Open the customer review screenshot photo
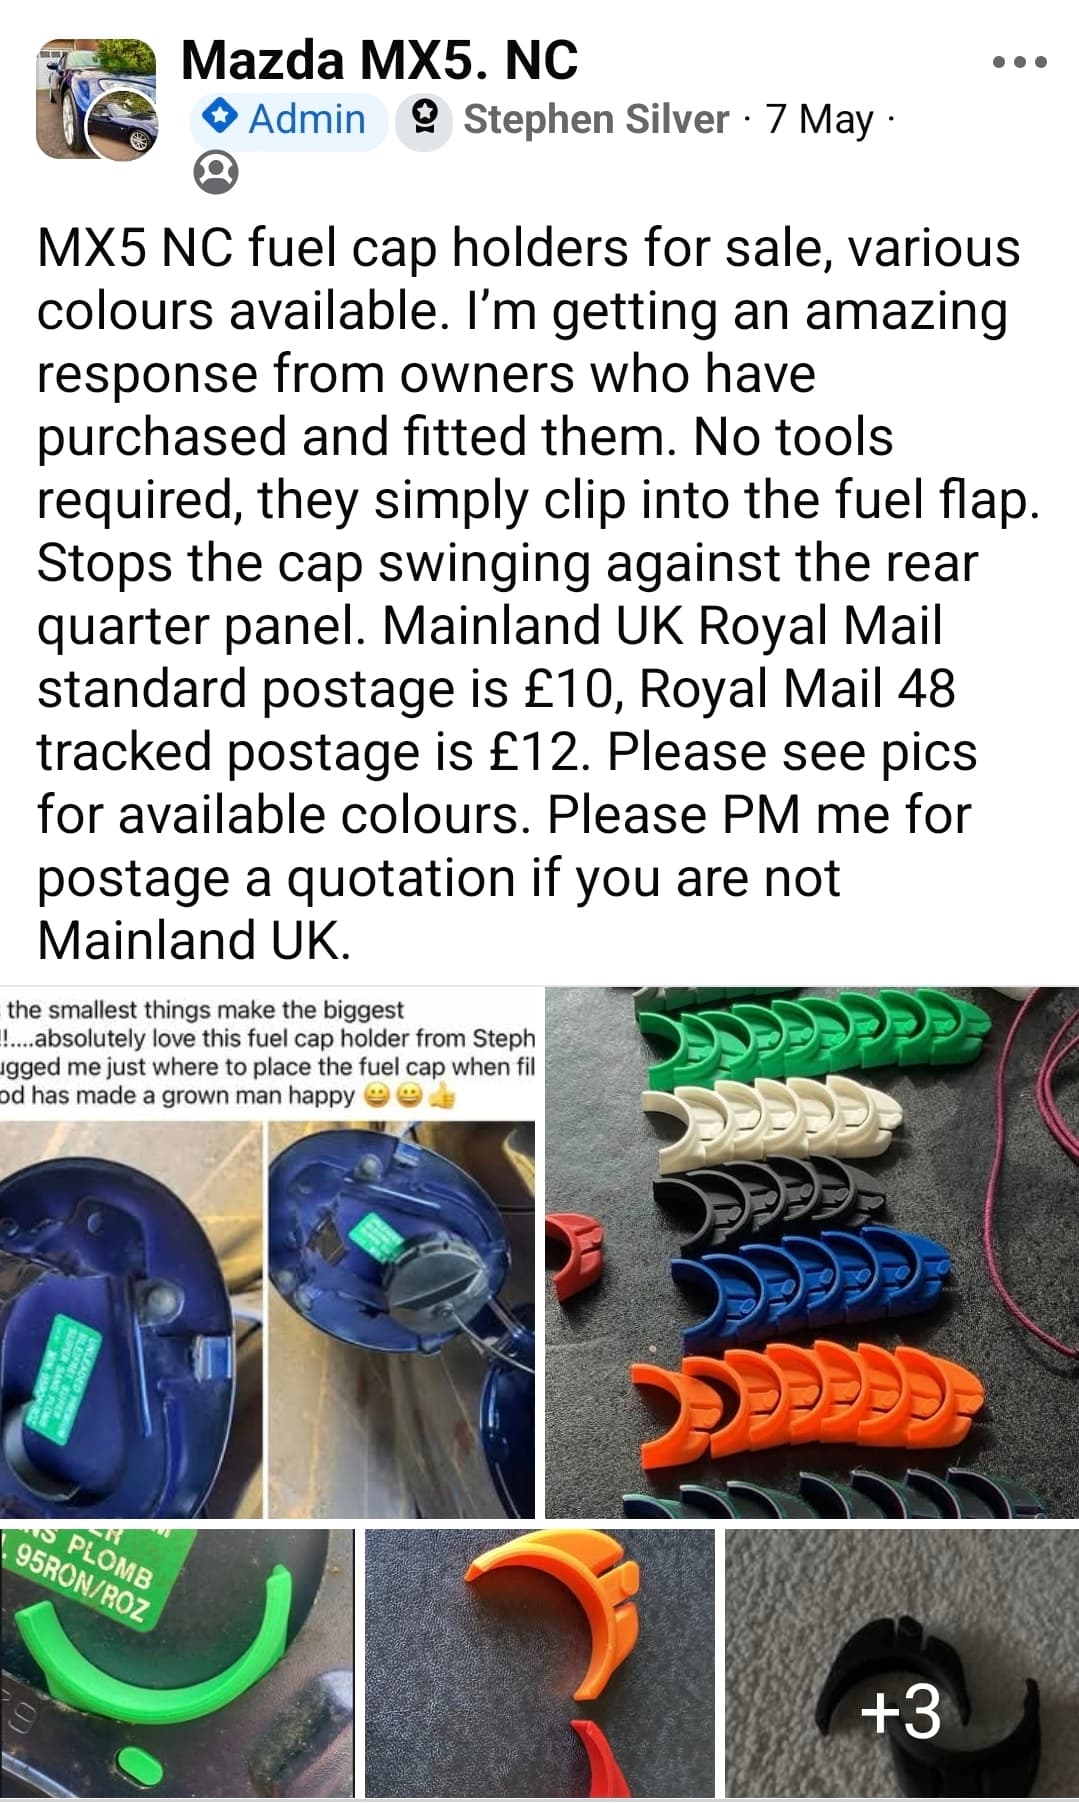The width and height of the screenshot is (1079, 1804). coord(270,1253)
